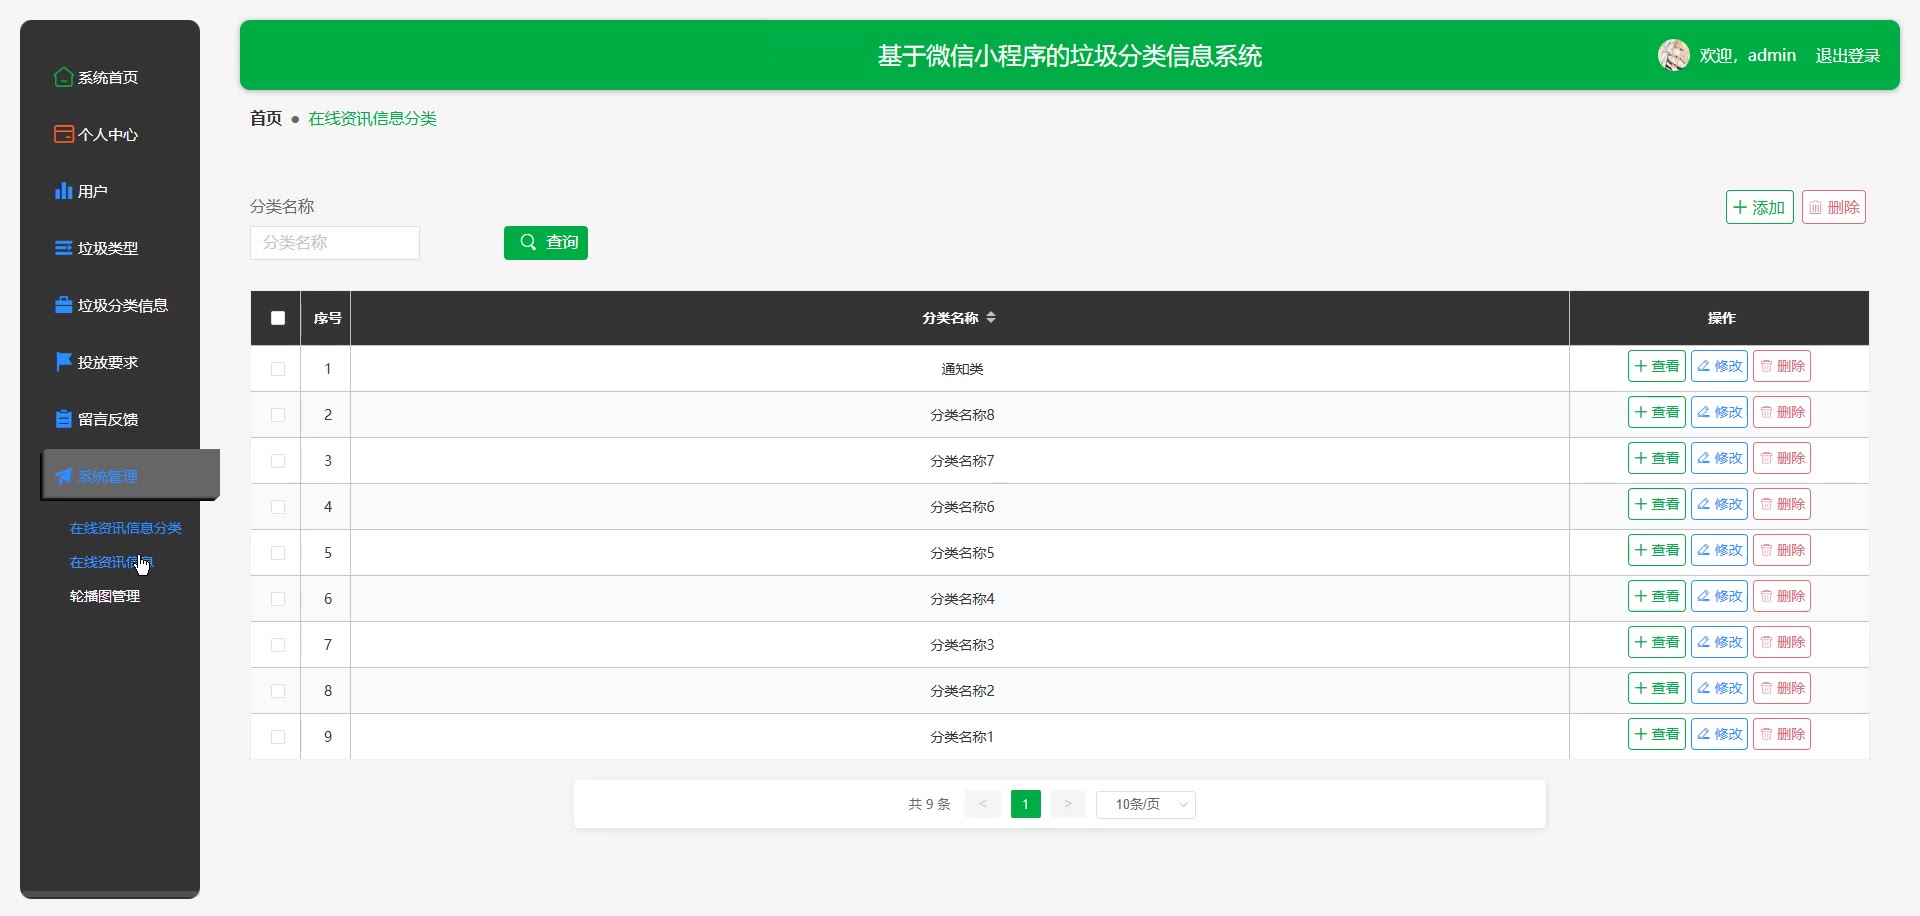The height and width of the screenshot is (916, 1920).
Task: View 分类名称5 using 查看
Action: (x=1657, y=550)
